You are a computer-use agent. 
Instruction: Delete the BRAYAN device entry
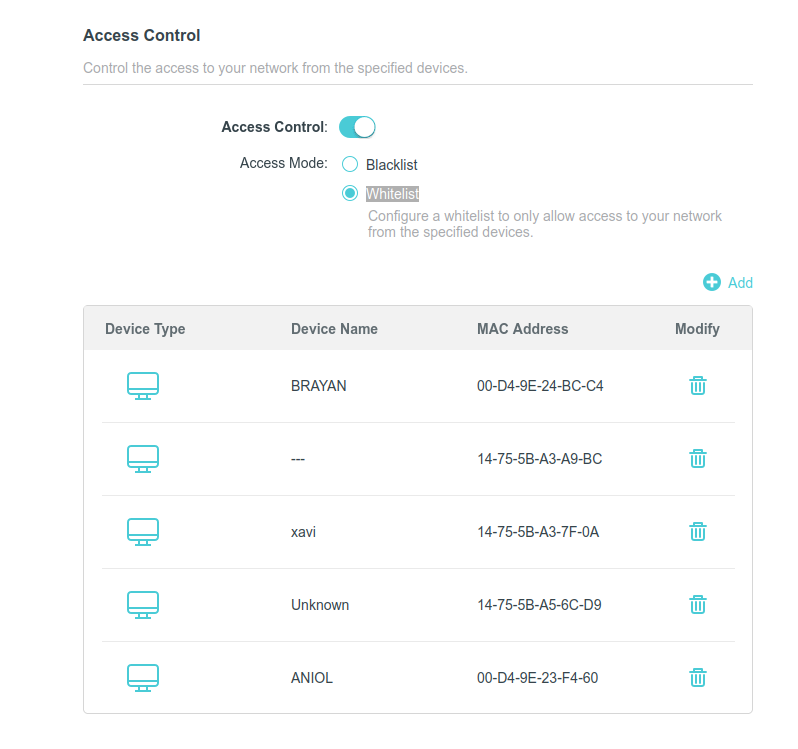[x=697, y=386]
